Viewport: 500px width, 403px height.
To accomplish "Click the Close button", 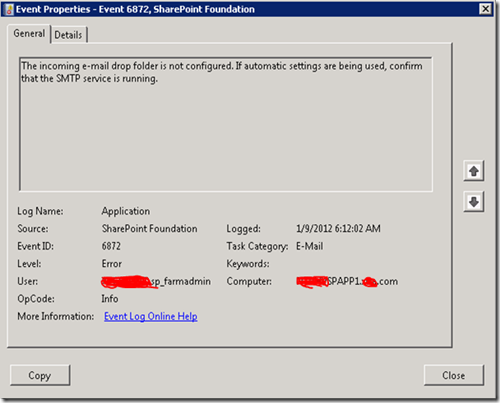I will click(x=453, y=375).
